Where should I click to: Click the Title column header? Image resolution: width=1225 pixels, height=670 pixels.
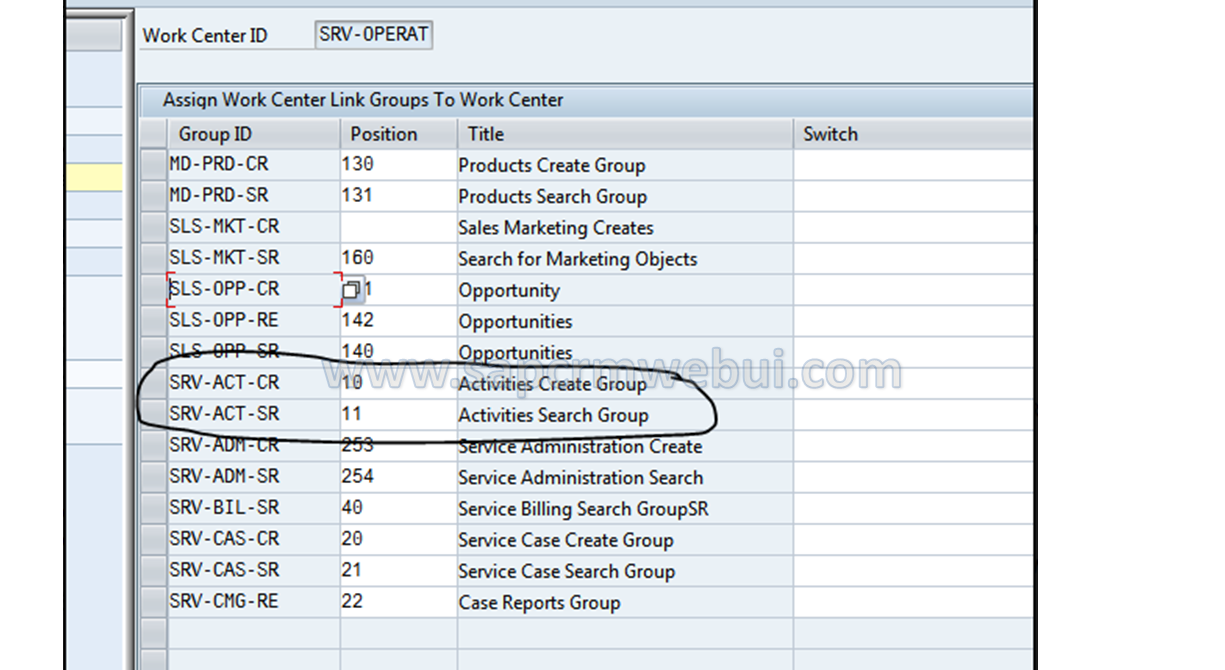625,134
